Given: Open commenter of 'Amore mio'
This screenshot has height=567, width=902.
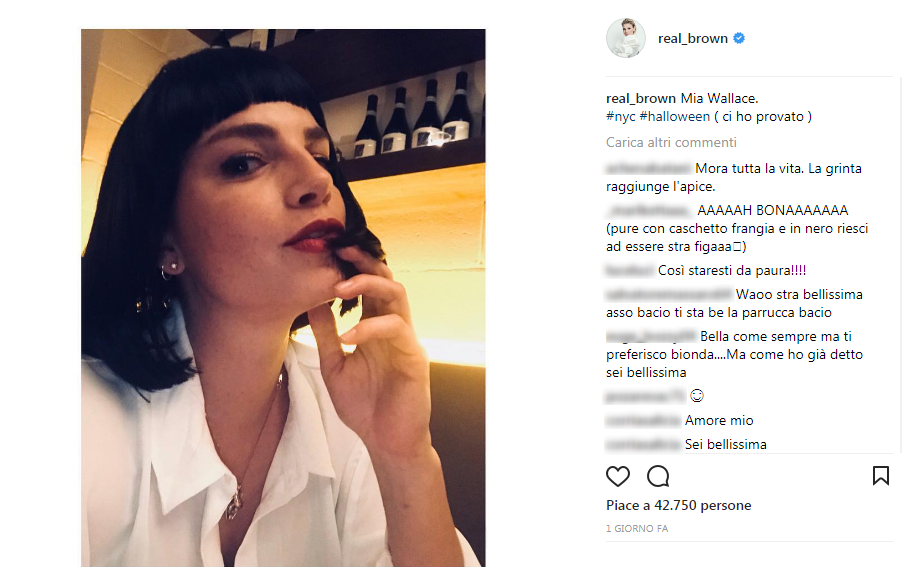Looking at the screenshot, I should (643, 420).
